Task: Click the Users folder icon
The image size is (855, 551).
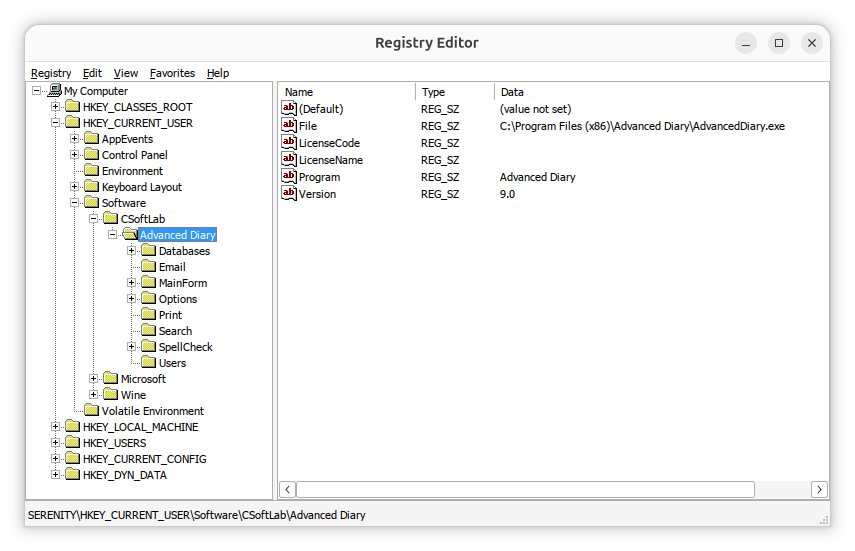Action: [x=149, y=362]
